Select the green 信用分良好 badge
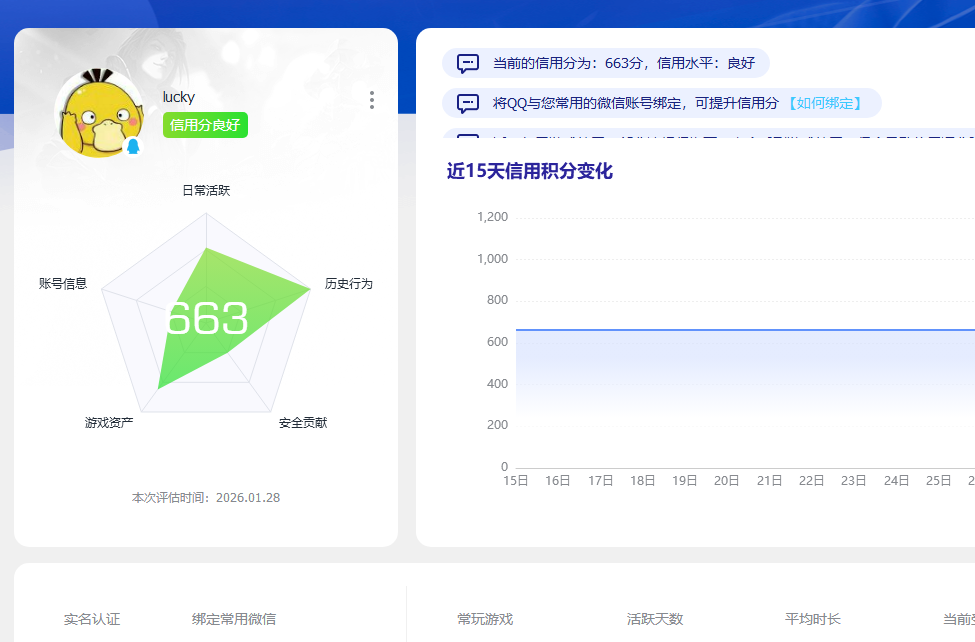The width and height of the screenshot is (975, 642). [204, 126]
